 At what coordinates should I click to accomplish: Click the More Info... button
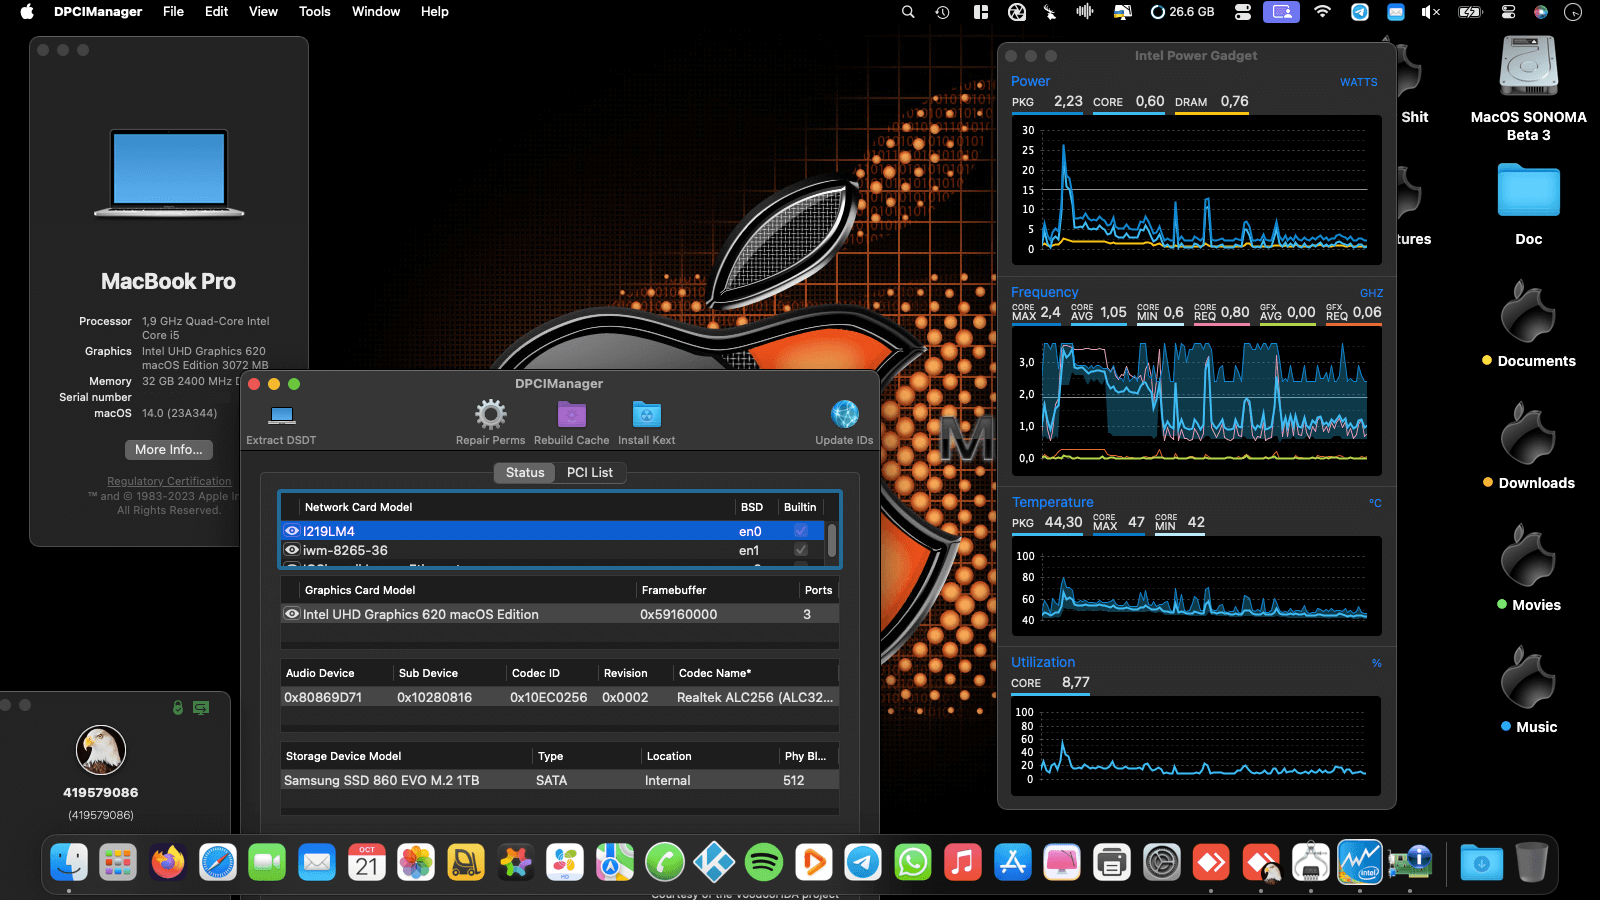169,450
